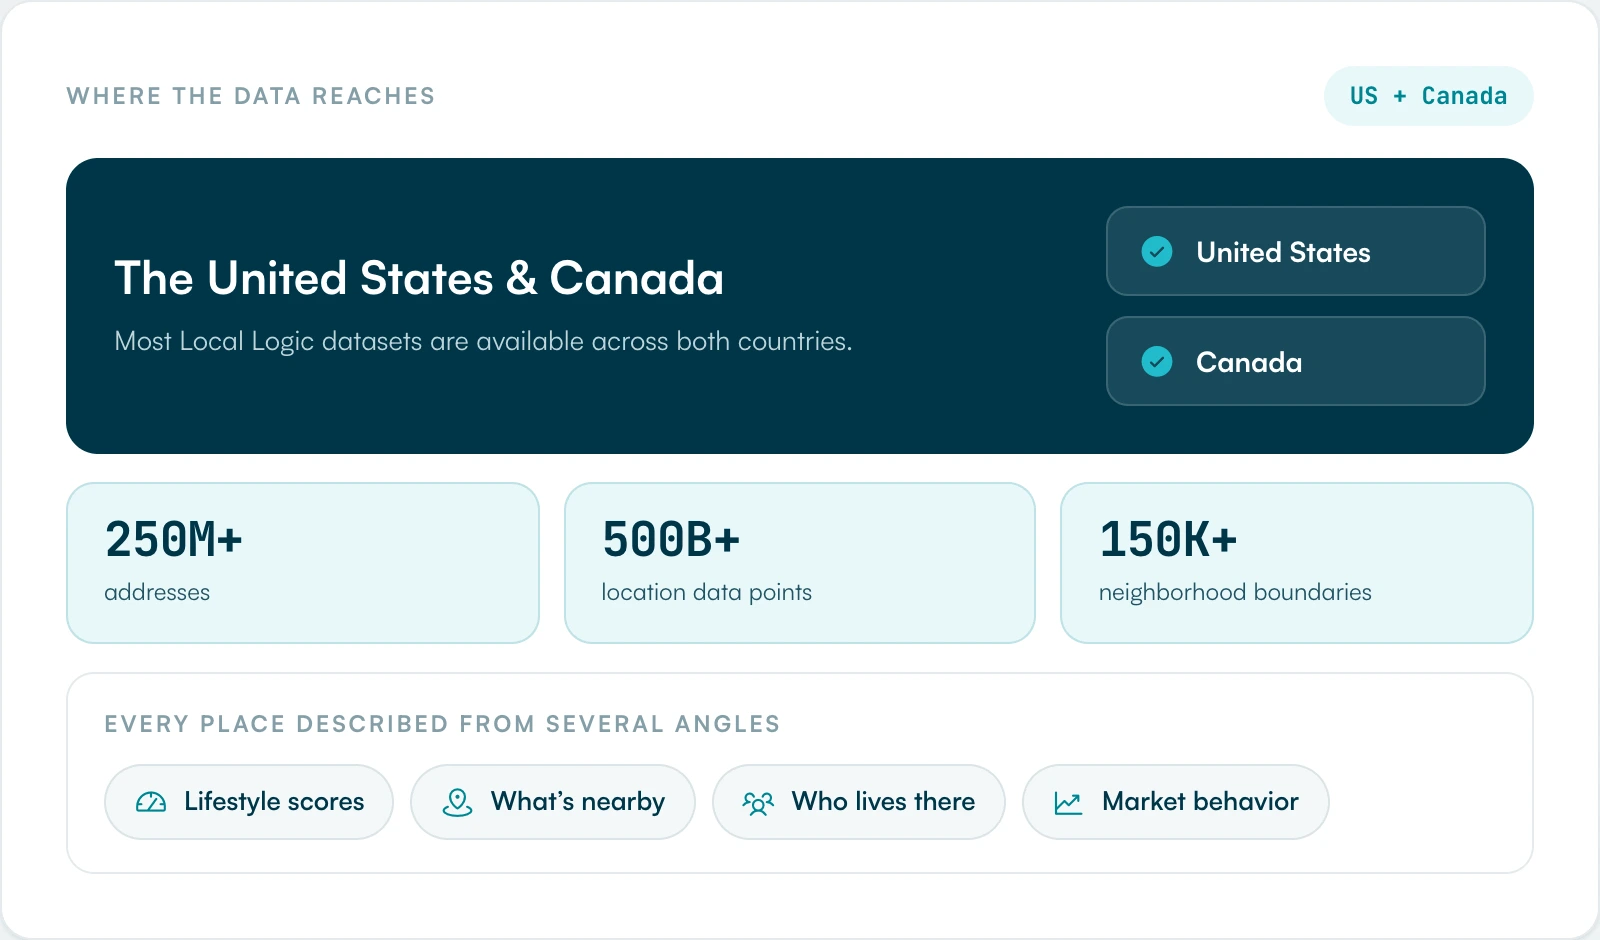Choose the Who lives there pill
Image resolution: width=1600 pixels, height=940 pixels.
click(x=858, y=802)
